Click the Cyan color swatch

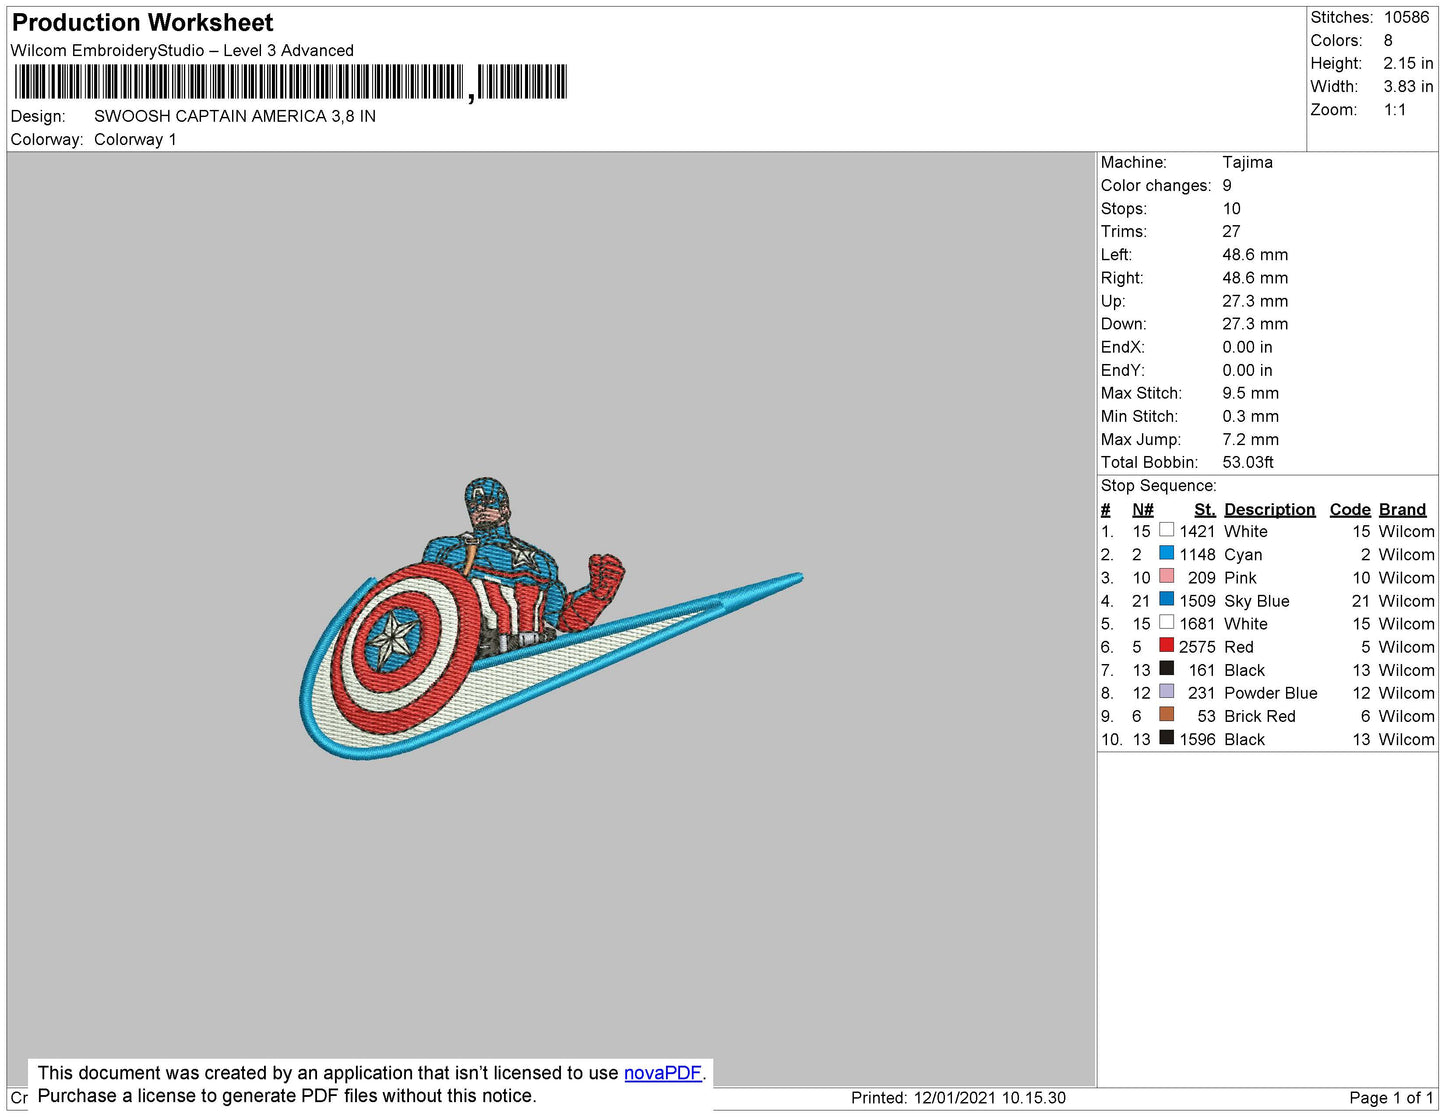pyautogui.click(x=1166, y=553)
